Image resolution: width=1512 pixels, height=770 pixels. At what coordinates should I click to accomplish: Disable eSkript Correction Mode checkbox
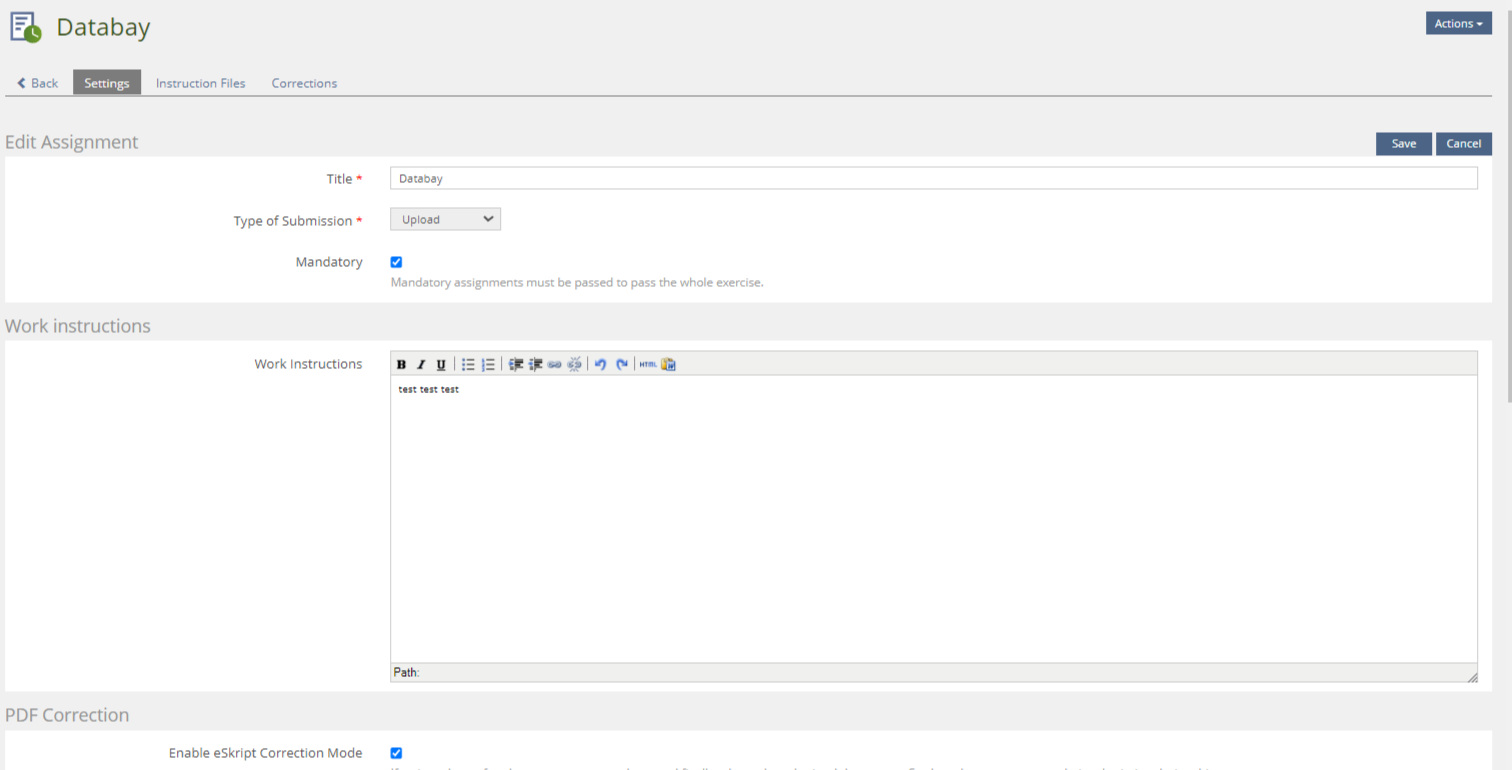click(396, 753)
